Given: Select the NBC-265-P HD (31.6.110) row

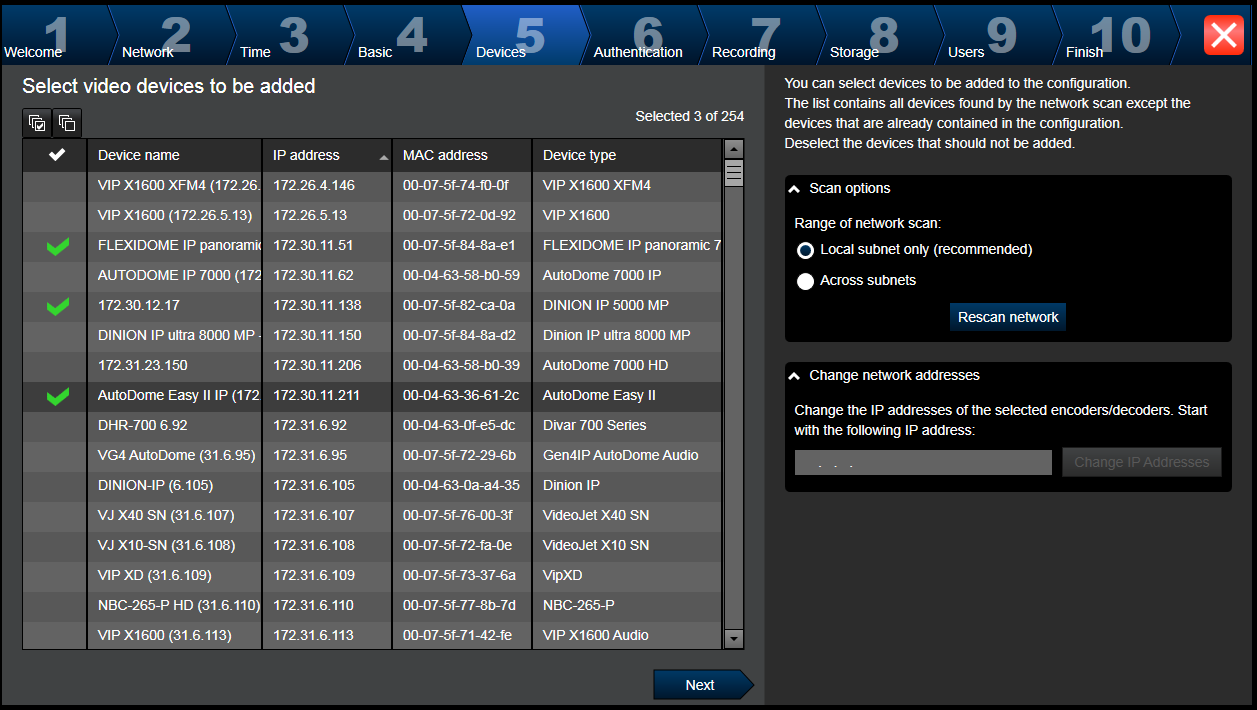Looking at the screenshot, I should (372, 605).
